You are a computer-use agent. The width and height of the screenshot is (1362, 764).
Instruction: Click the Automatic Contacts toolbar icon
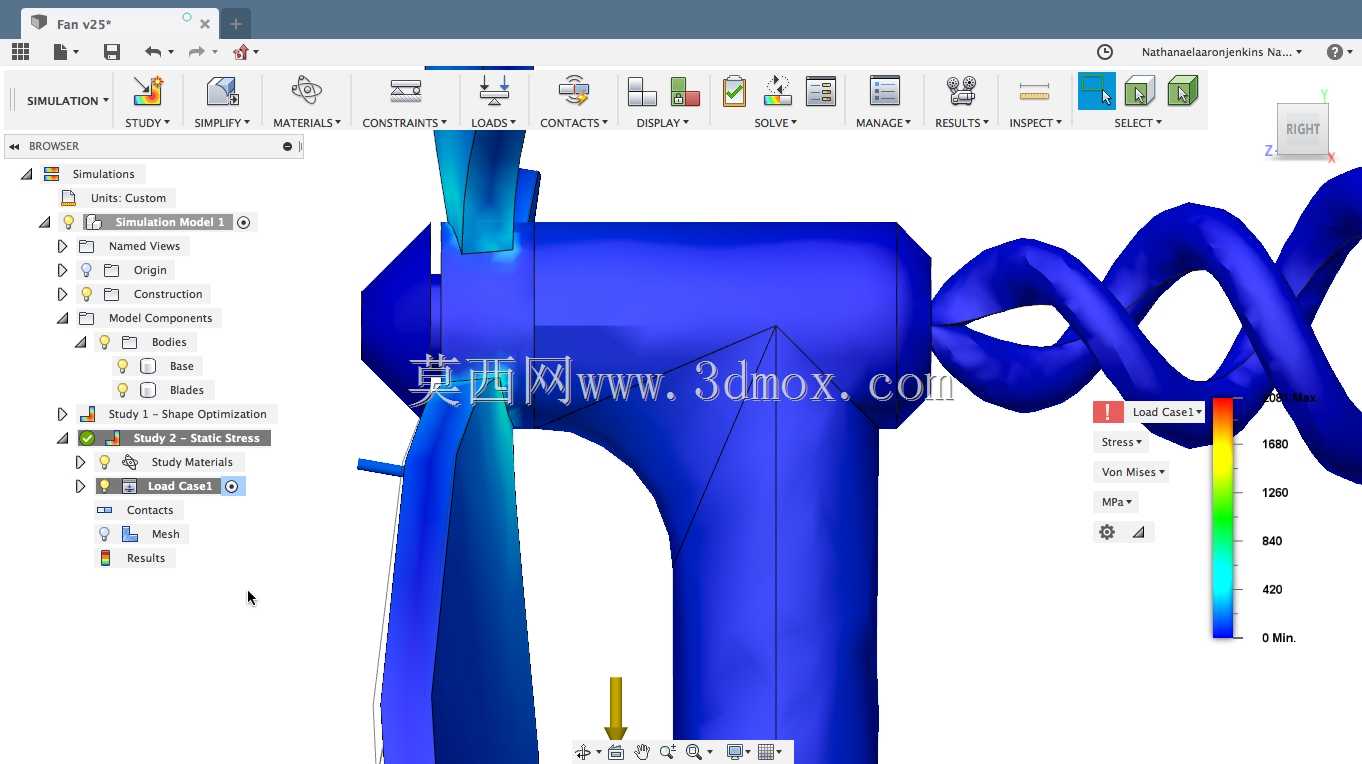(574, 91)
